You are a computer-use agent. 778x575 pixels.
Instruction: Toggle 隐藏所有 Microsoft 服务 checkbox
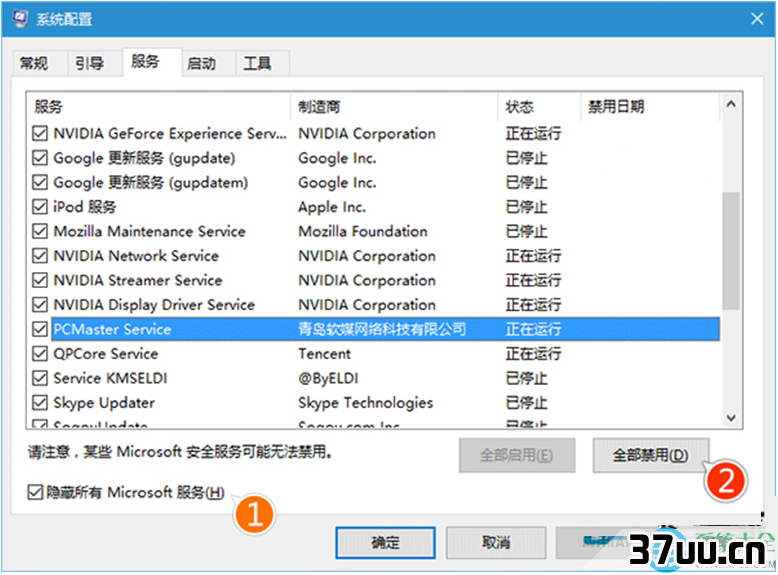click(35, 492)
